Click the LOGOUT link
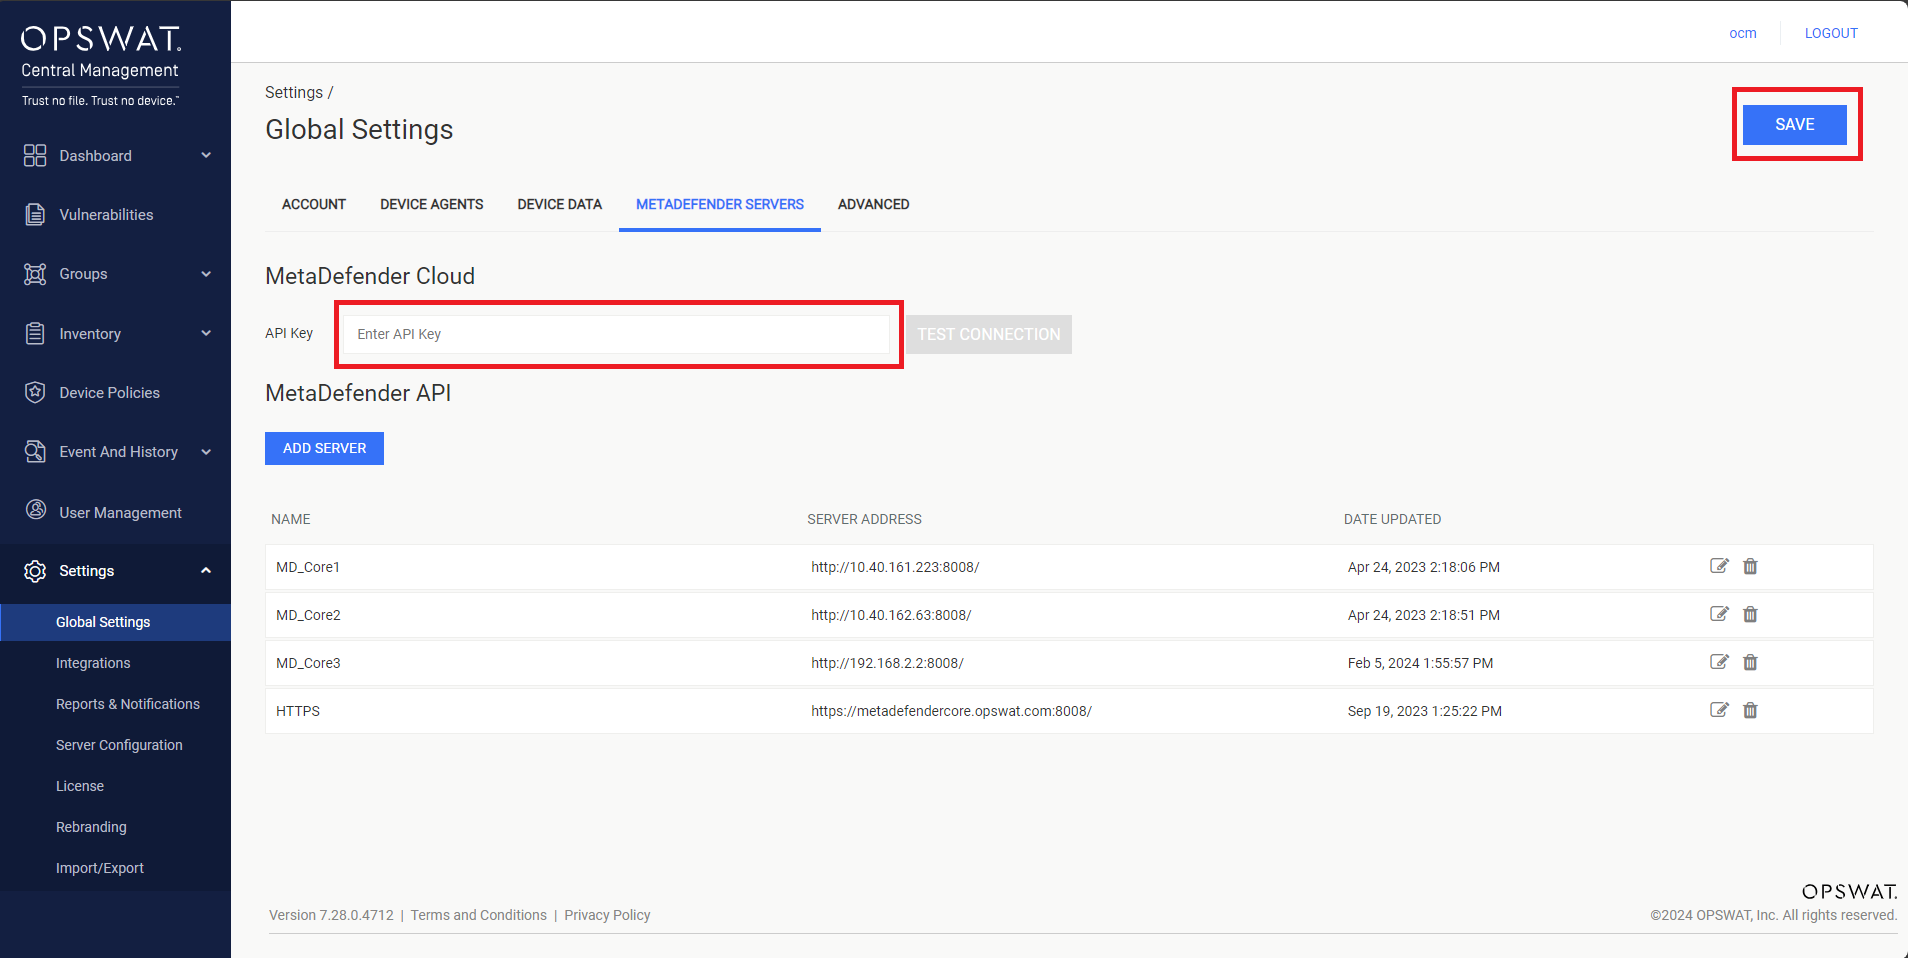Image resolution: width=1908 pixels, height=958 pixels. [x=1831, y=33]
